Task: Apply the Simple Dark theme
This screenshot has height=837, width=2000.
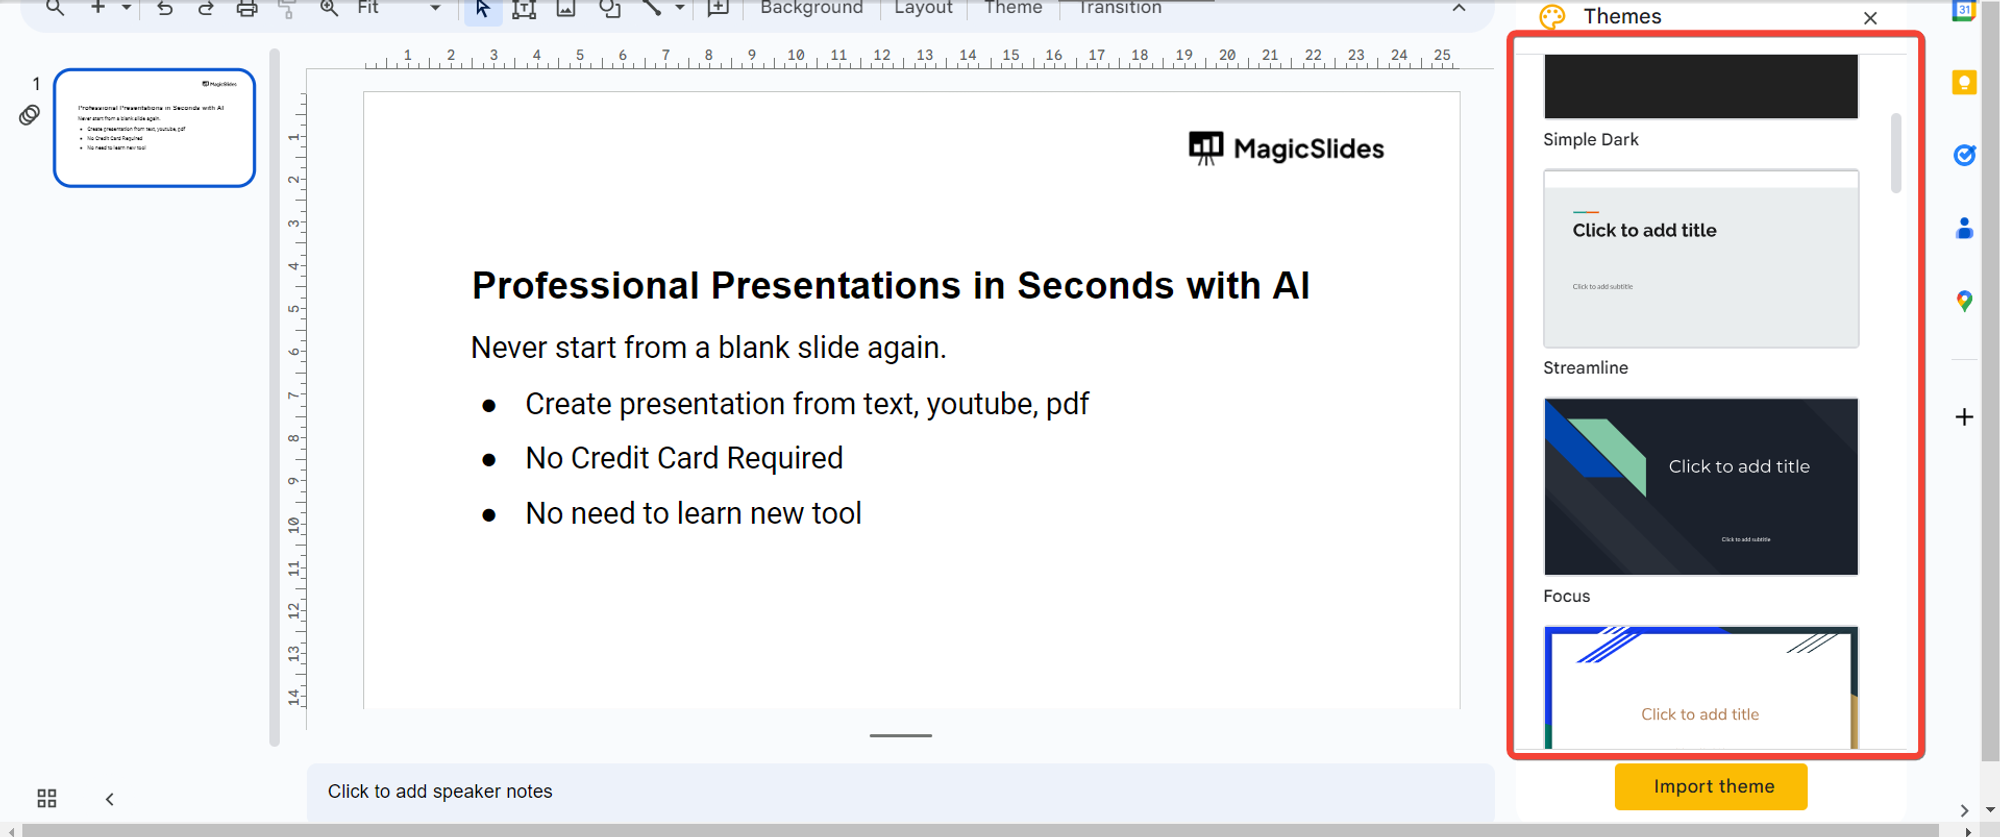Action: (1700, 87)
